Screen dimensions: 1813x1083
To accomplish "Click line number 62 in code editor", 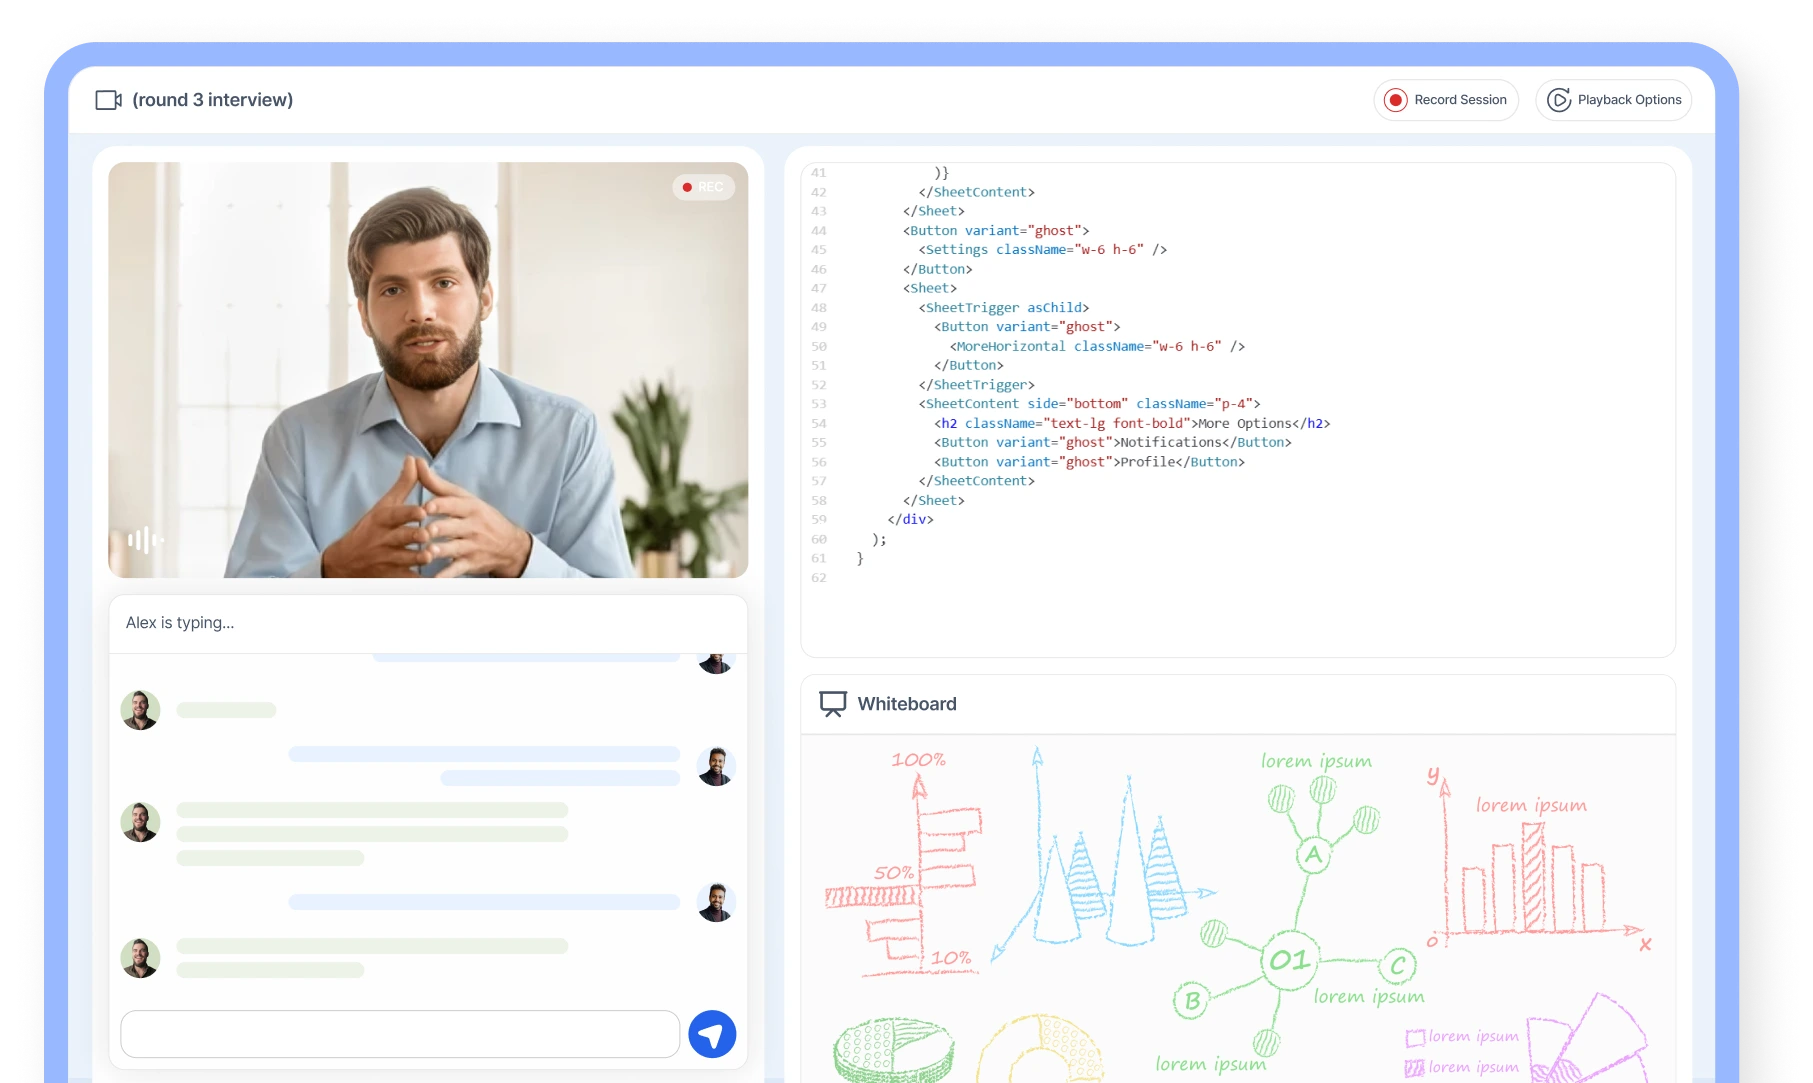I will (x=819, y=578).
